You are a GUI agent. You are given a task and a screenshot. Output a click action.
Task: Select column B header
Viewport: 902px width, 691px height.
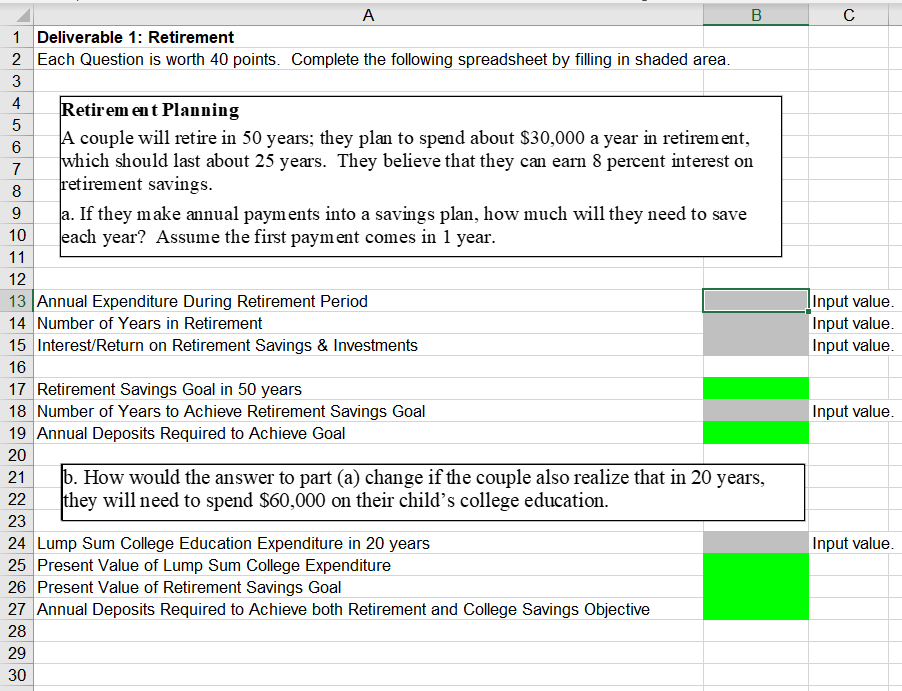[755, 14]
